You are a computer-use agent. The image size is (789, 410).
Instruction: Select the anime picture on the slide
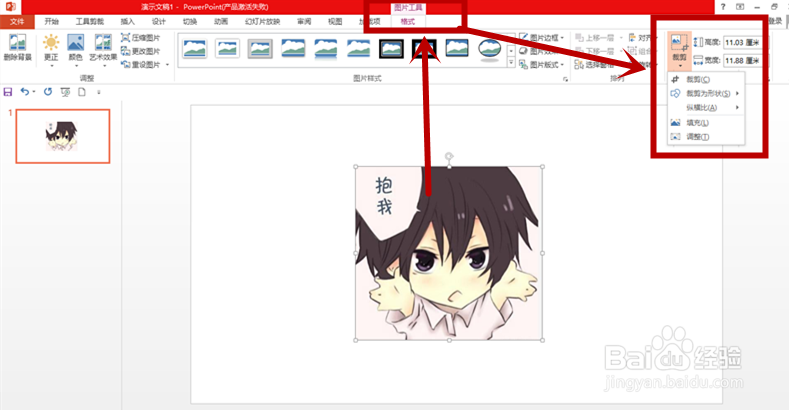(x=449, y=253)
